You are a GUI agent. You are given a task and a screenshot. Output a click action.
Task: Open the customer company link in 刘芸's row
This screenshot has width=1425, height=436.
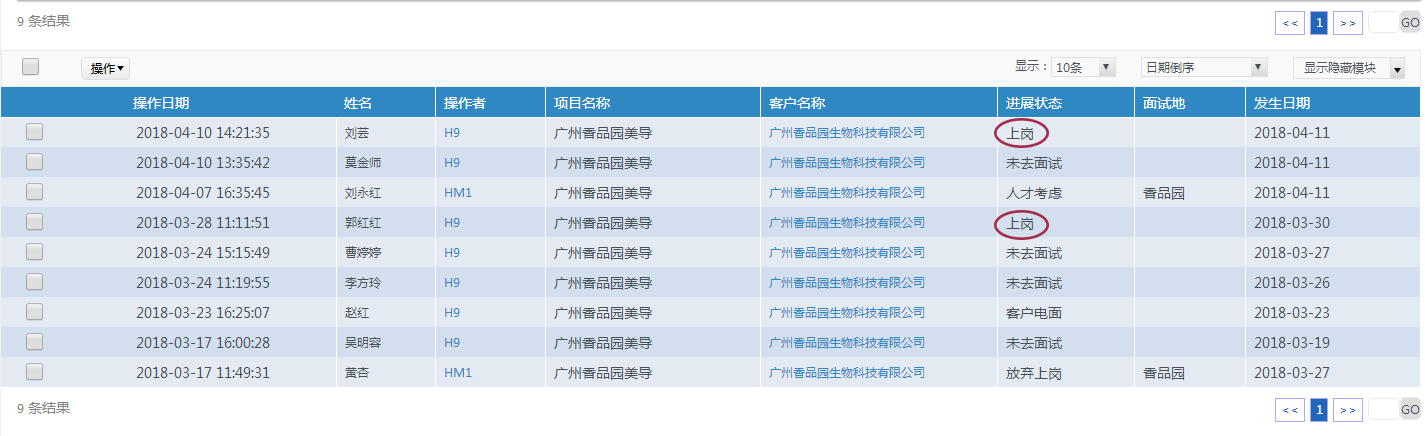click(847, 132)
